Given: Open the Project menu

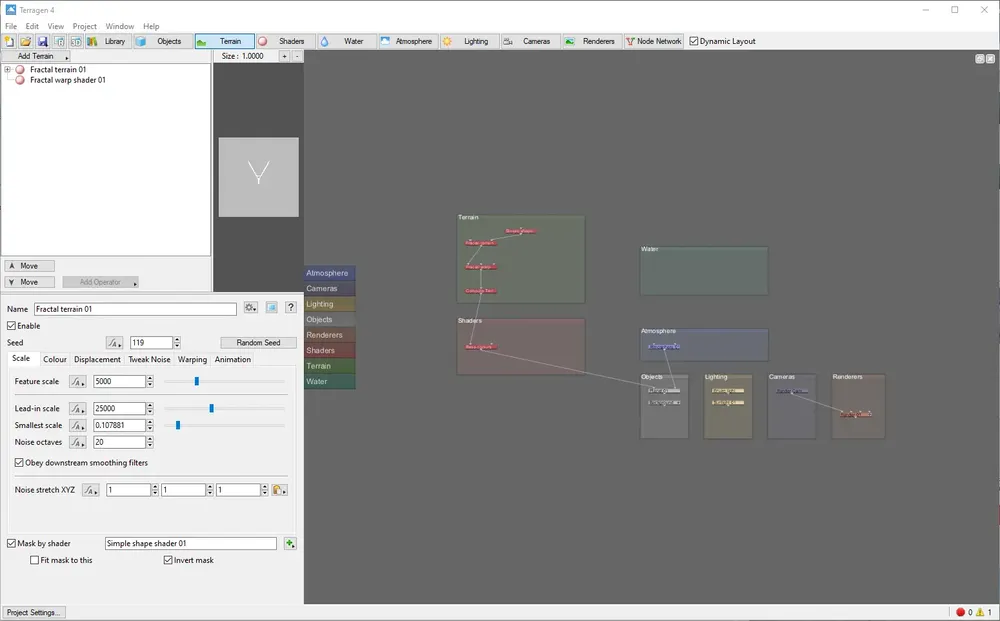Looking at the screenshot, I should [x=84, y=26].
